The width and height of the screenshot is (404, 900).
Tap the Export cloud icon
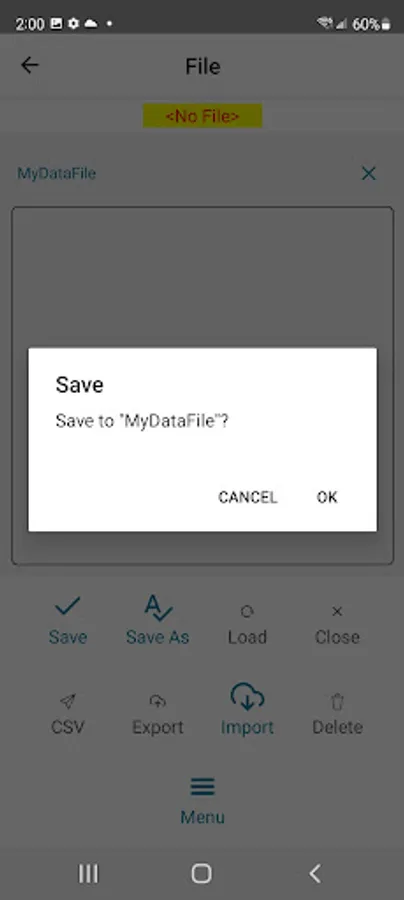(157, 701)
